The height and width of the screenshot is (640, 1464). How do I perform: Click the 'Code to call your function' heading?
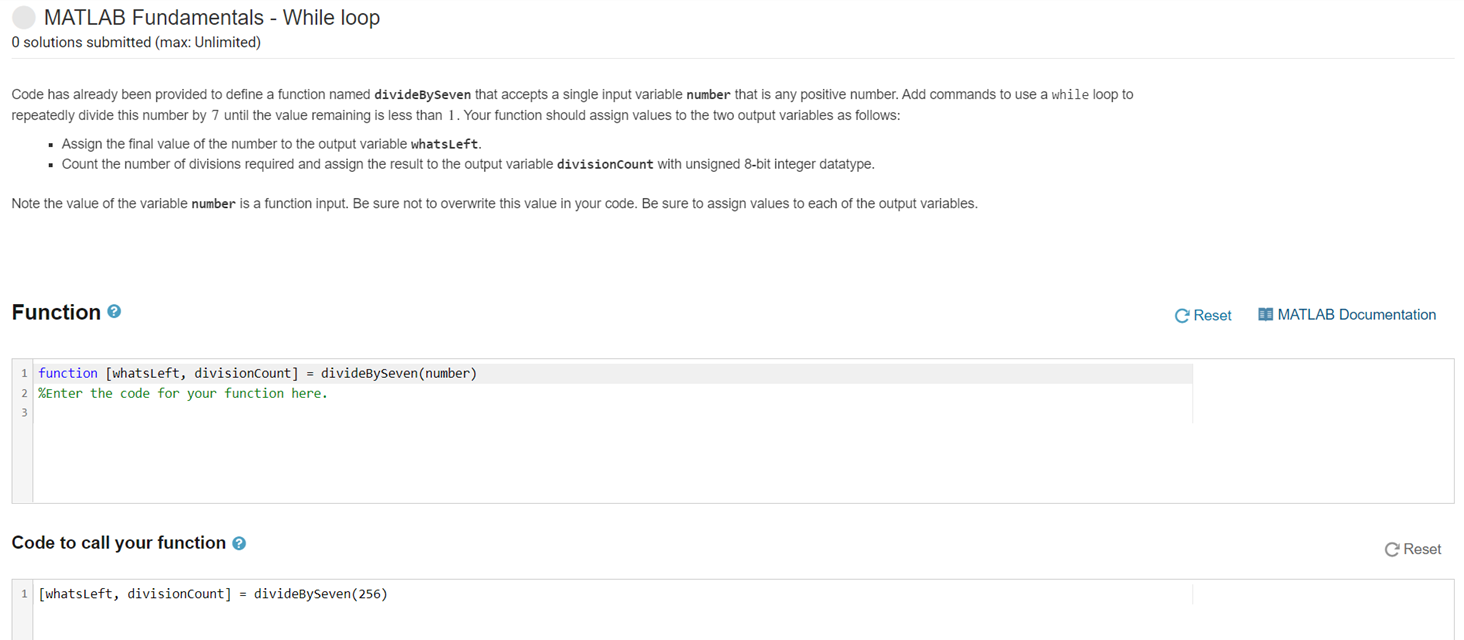119,543
